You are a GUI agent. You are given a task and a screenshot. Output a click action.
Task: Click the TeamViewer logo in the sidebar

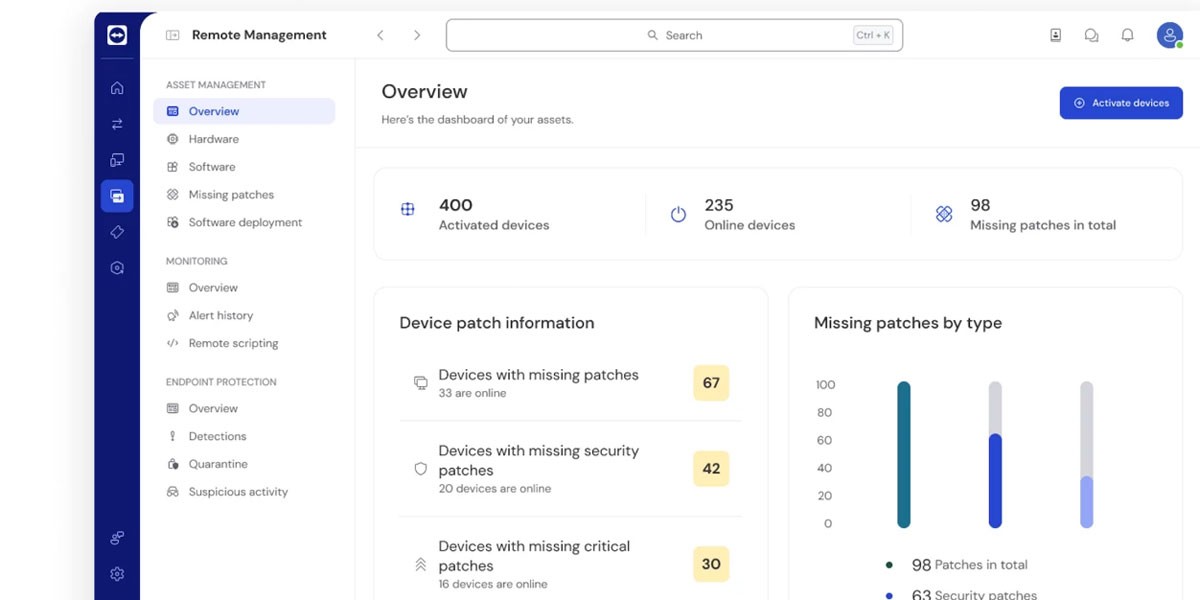pyautogui.click(x=117, y=35)
